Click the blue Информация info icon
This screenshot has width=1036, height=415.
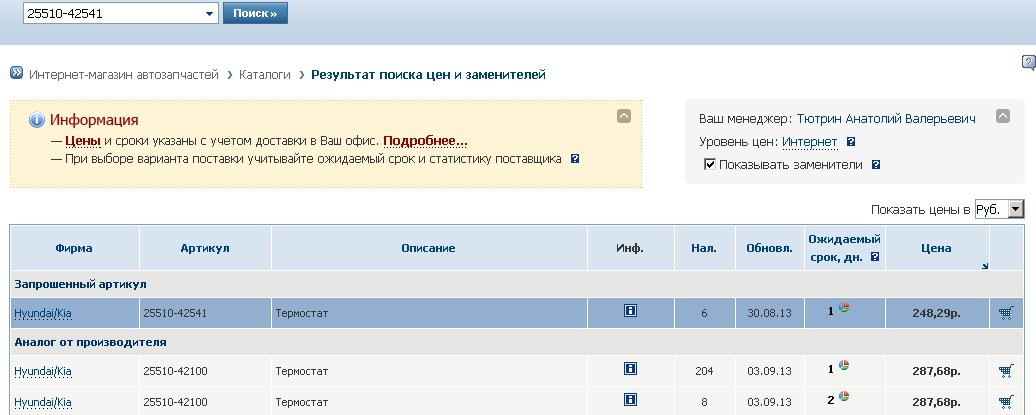tap(36, 120)
